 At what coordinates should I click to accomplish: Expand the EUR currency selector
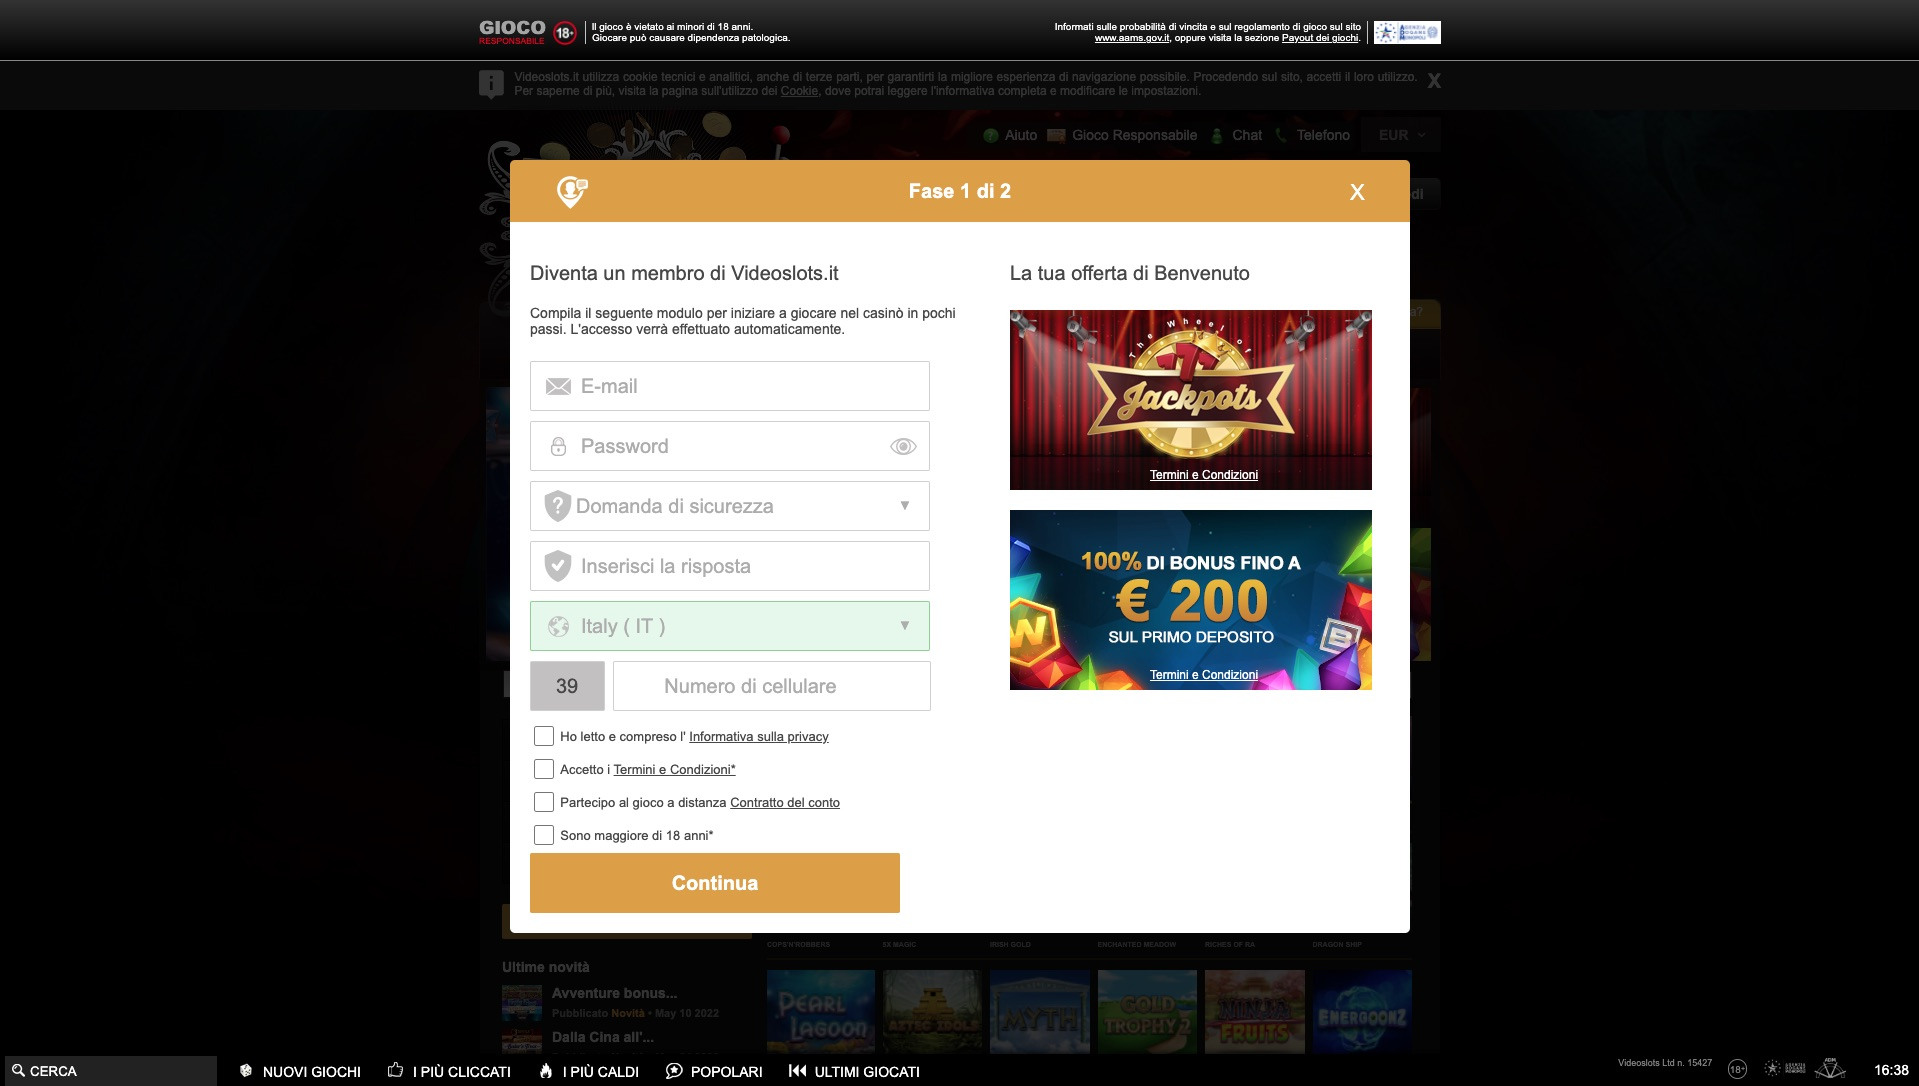click(1400, 135)
